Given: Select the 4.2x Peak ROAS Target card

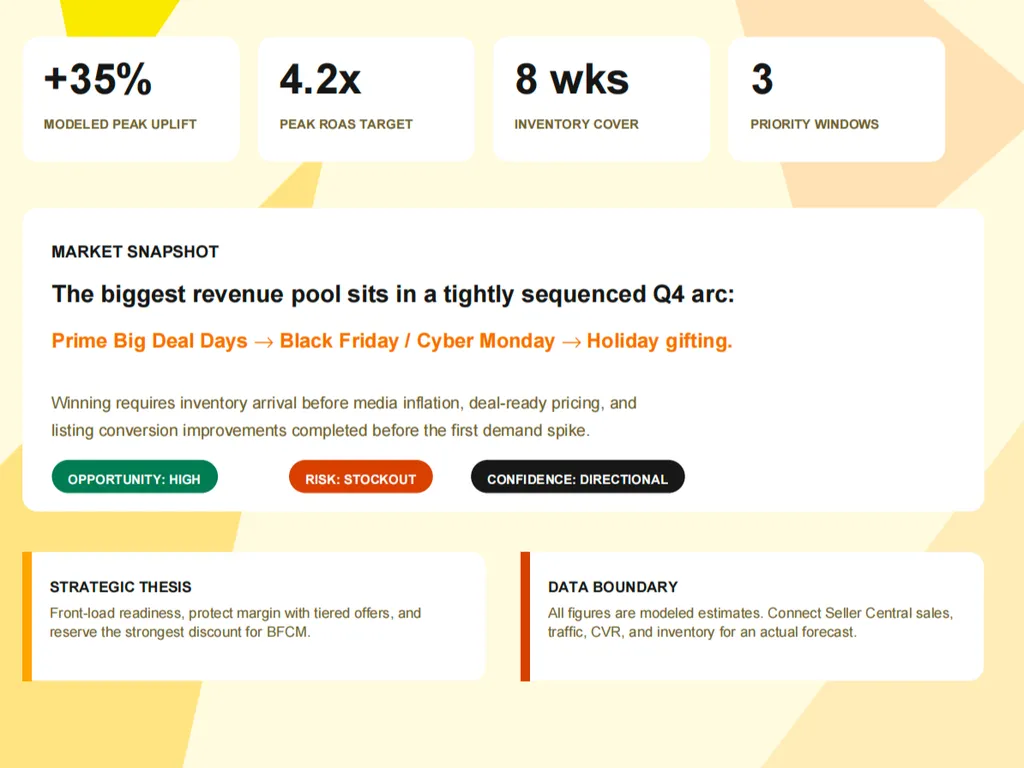Looking at the screenshot, I should click(366, 99).
